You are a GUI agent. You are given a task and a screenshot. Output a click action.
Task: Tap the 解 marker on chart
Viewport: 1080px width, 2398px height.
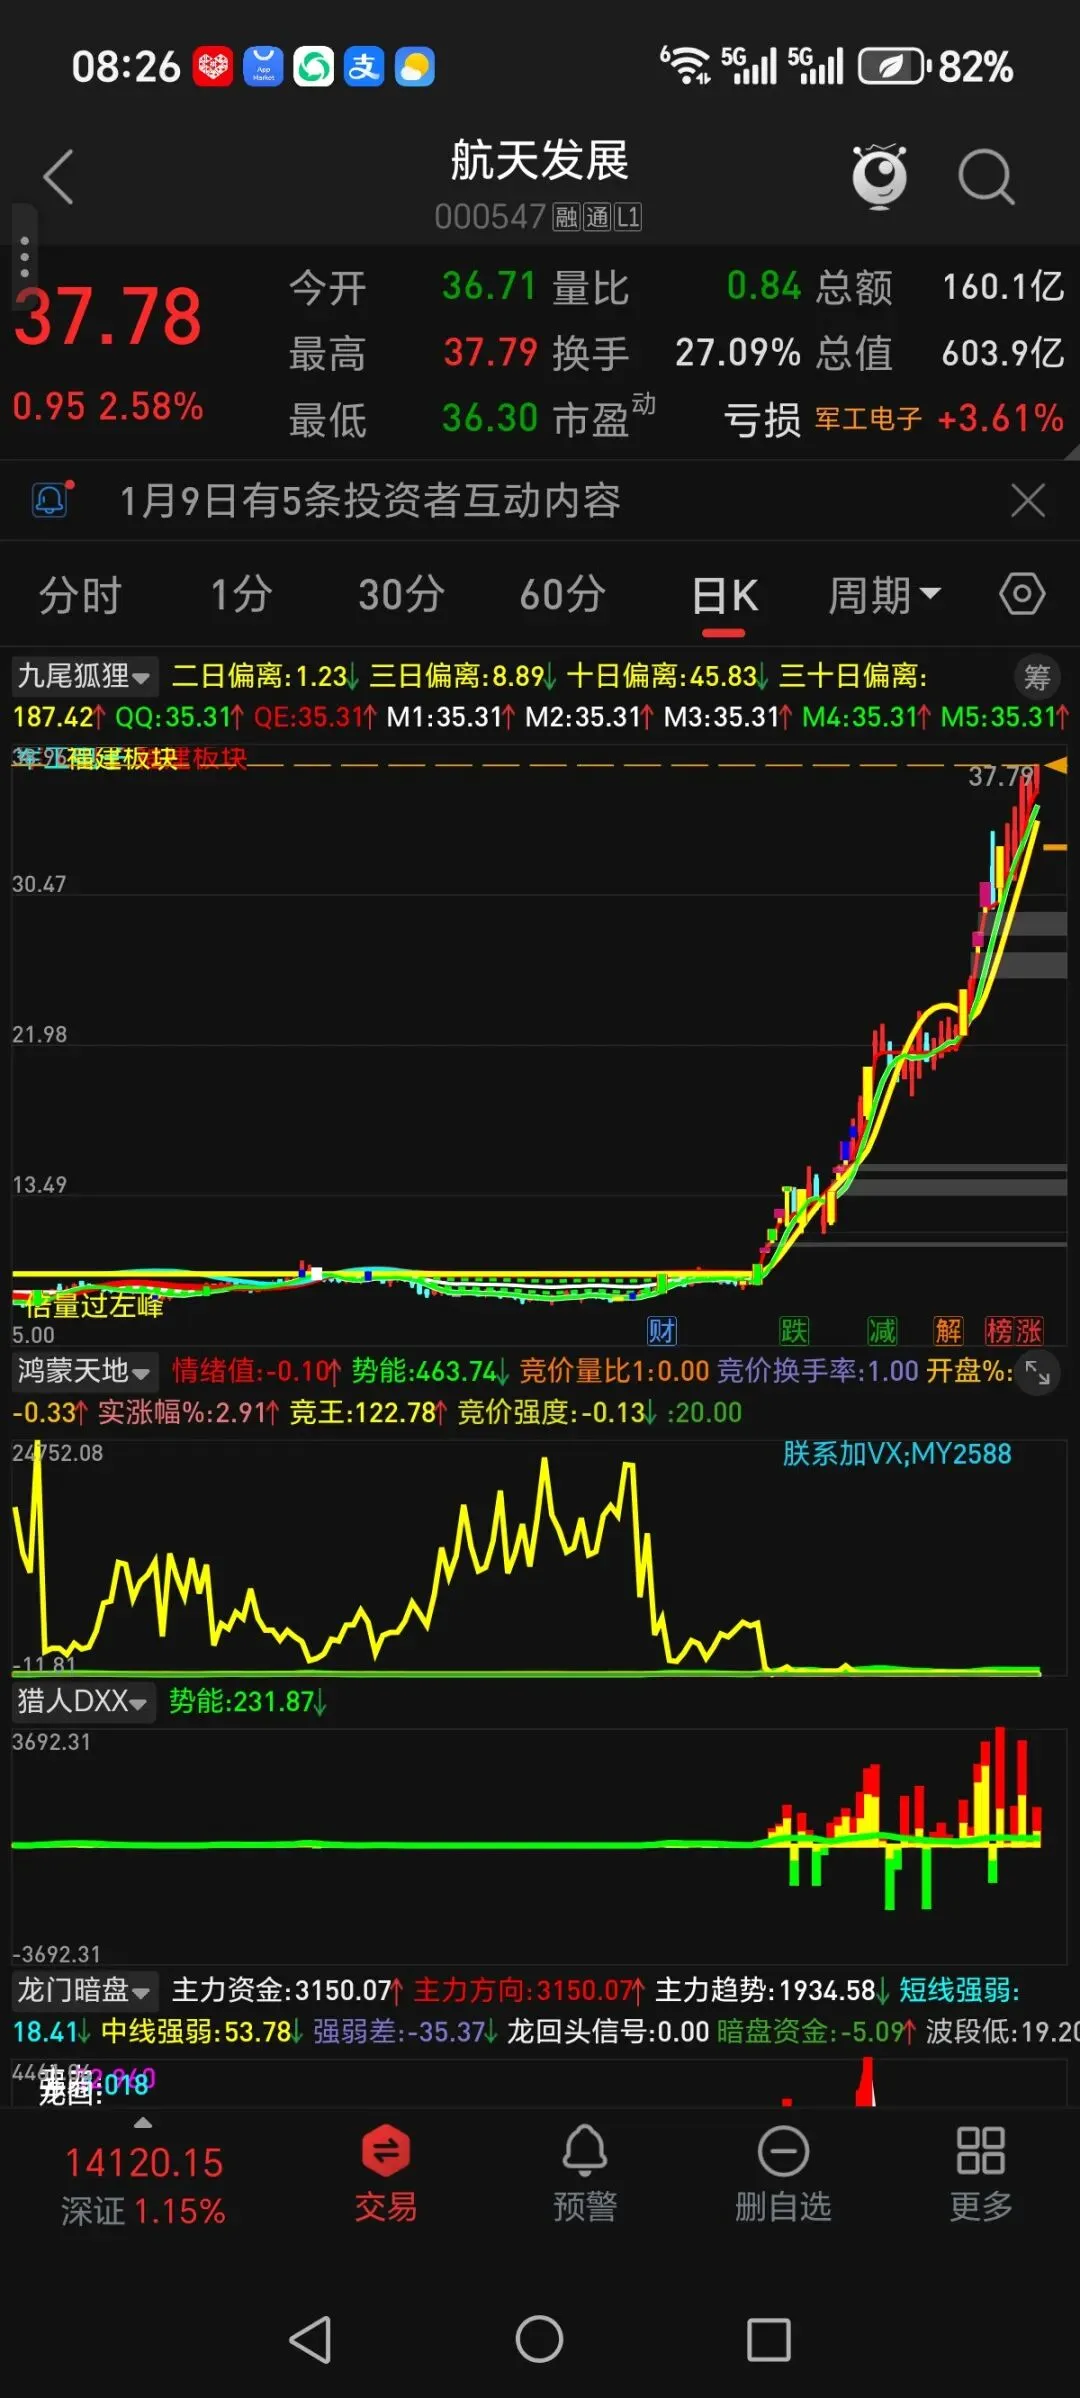948,1331
